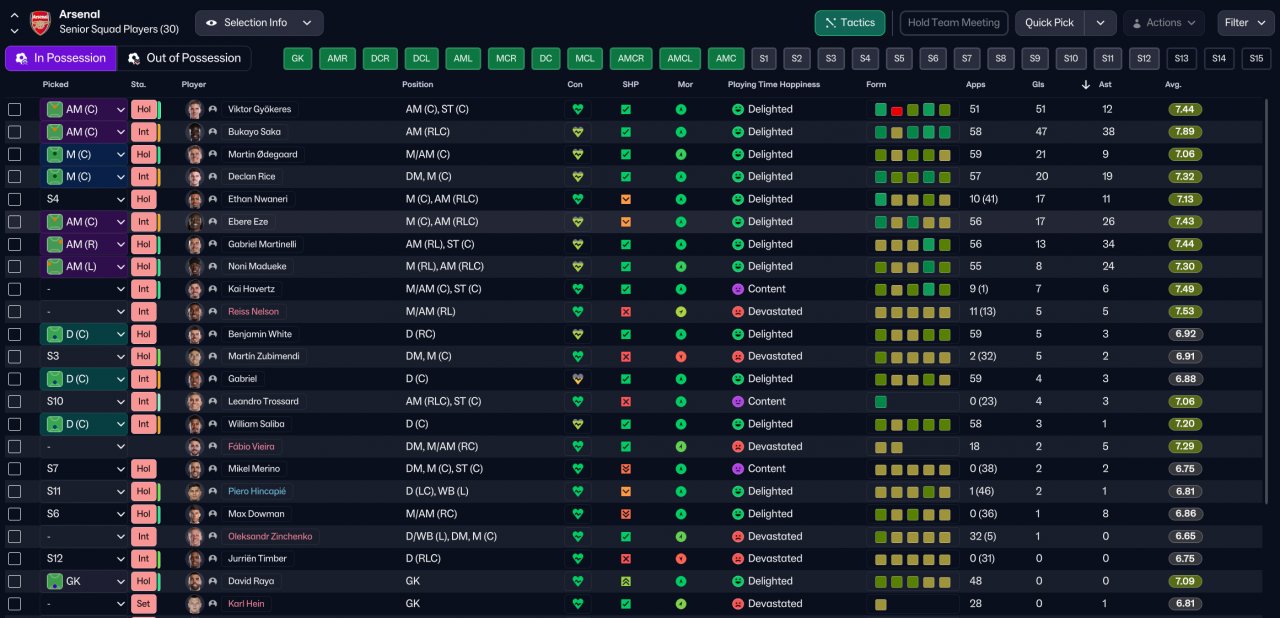Switch to the Out of Possession tab

tap(184, 58)
